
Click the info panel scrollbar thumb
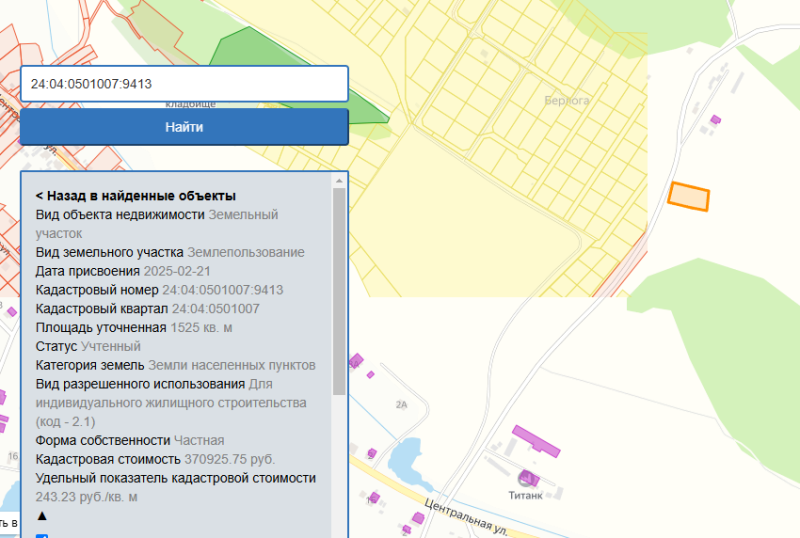pos(339,291)
